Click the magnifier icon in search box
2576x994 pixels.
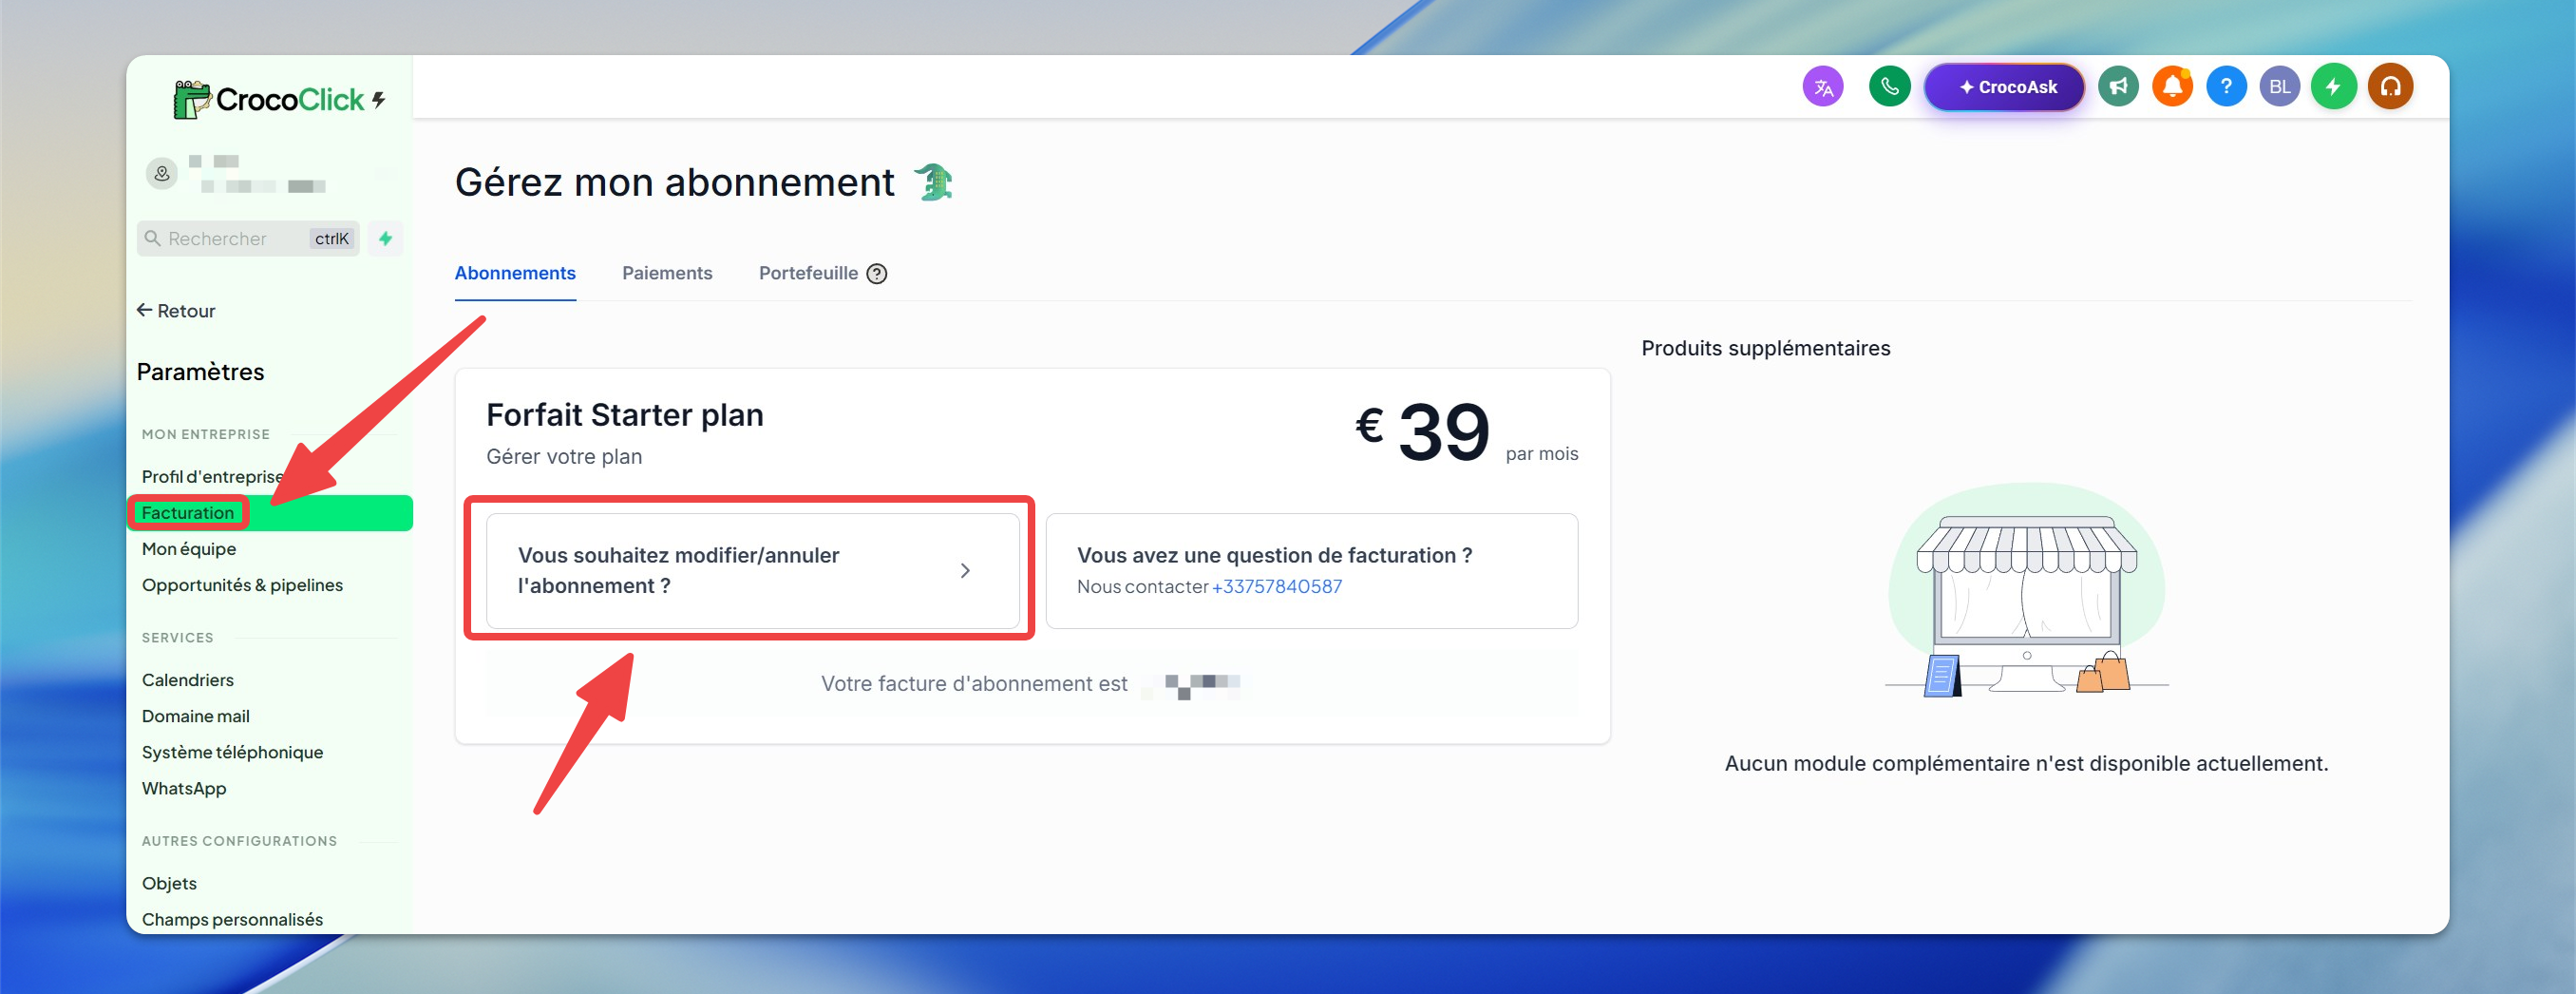pyautogui.click(x=153, y=238)
